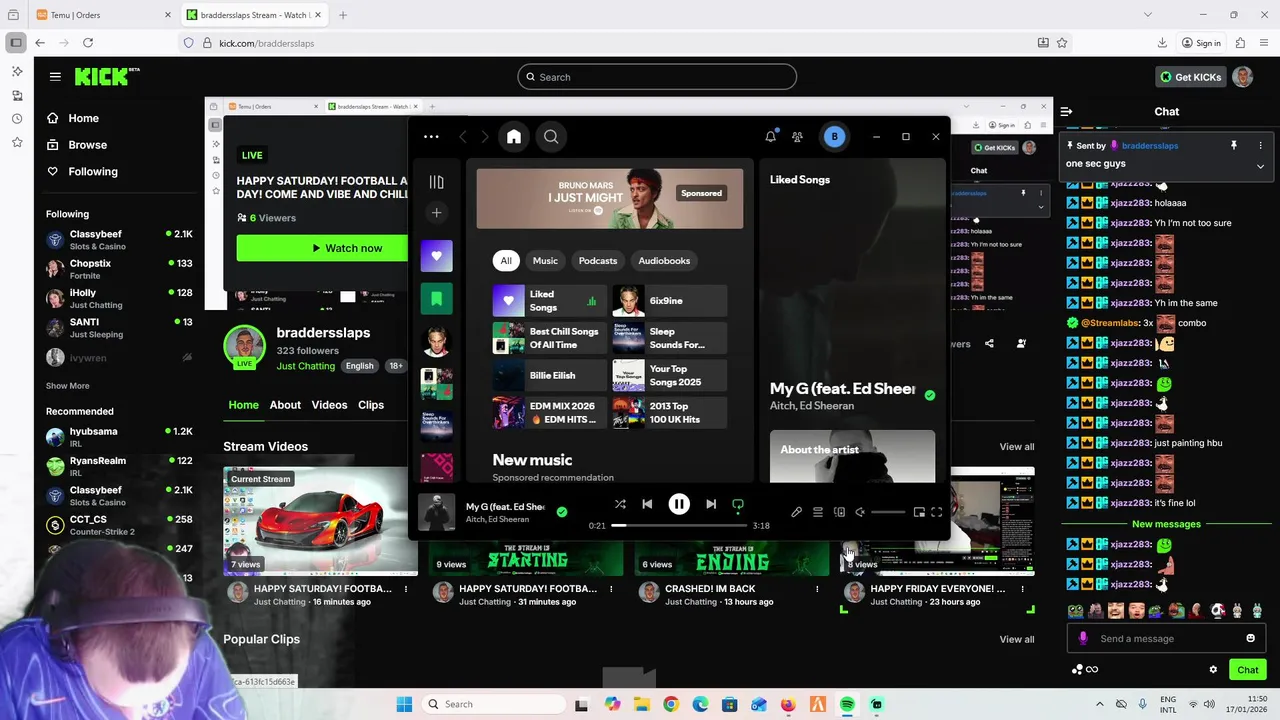Screen dimensions: 1280x720
Task: Open the emote picker smiley in chat
Action: pyautogui.click(x=1250, y=639)
